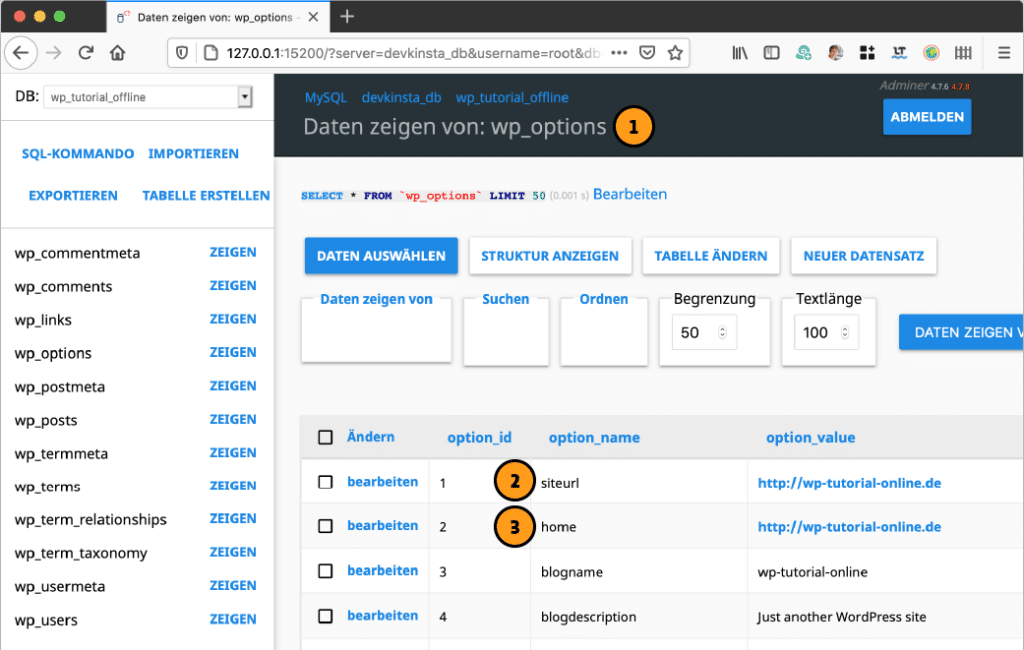Click the browser forward arrow
Image resolution: width=1024 pixels, height=650 pixels.
pyautogui.click(x=54, y=53)
